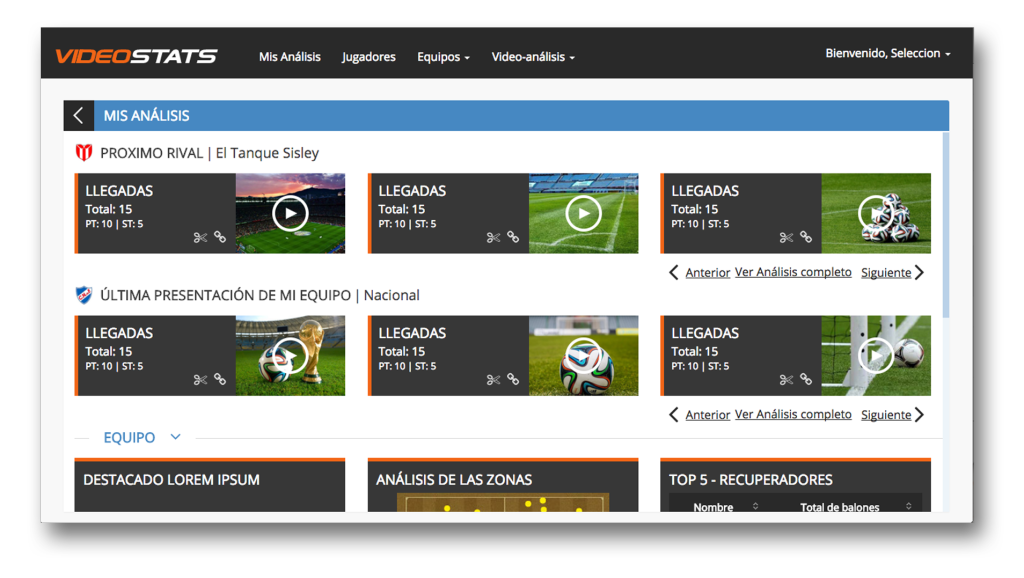Collapse the EQUIPO section chevron

tap(175, 437)
